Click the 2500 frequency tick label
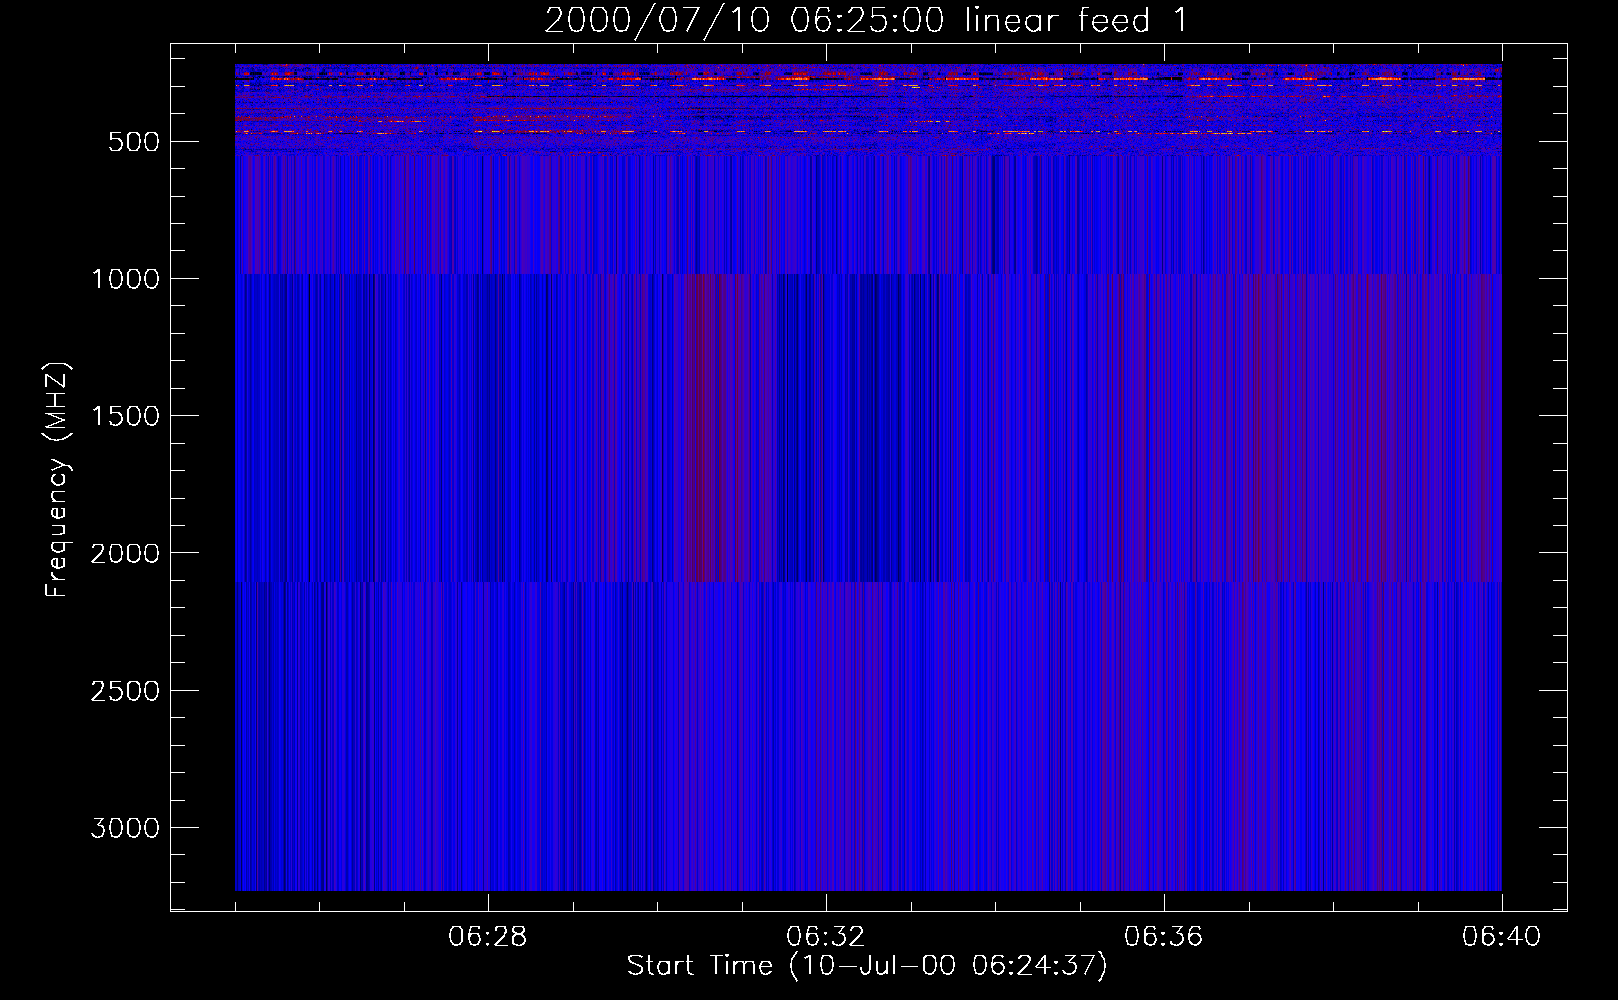Image resolution: width=1618 pixels, height=1000 pixels. tap(125, 691)
